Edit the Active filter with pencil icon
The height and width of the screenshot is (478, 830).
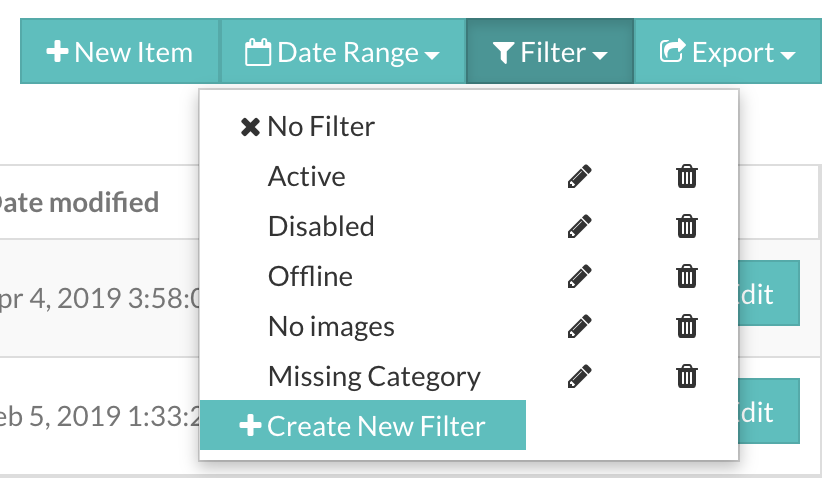tap(580, 176)
